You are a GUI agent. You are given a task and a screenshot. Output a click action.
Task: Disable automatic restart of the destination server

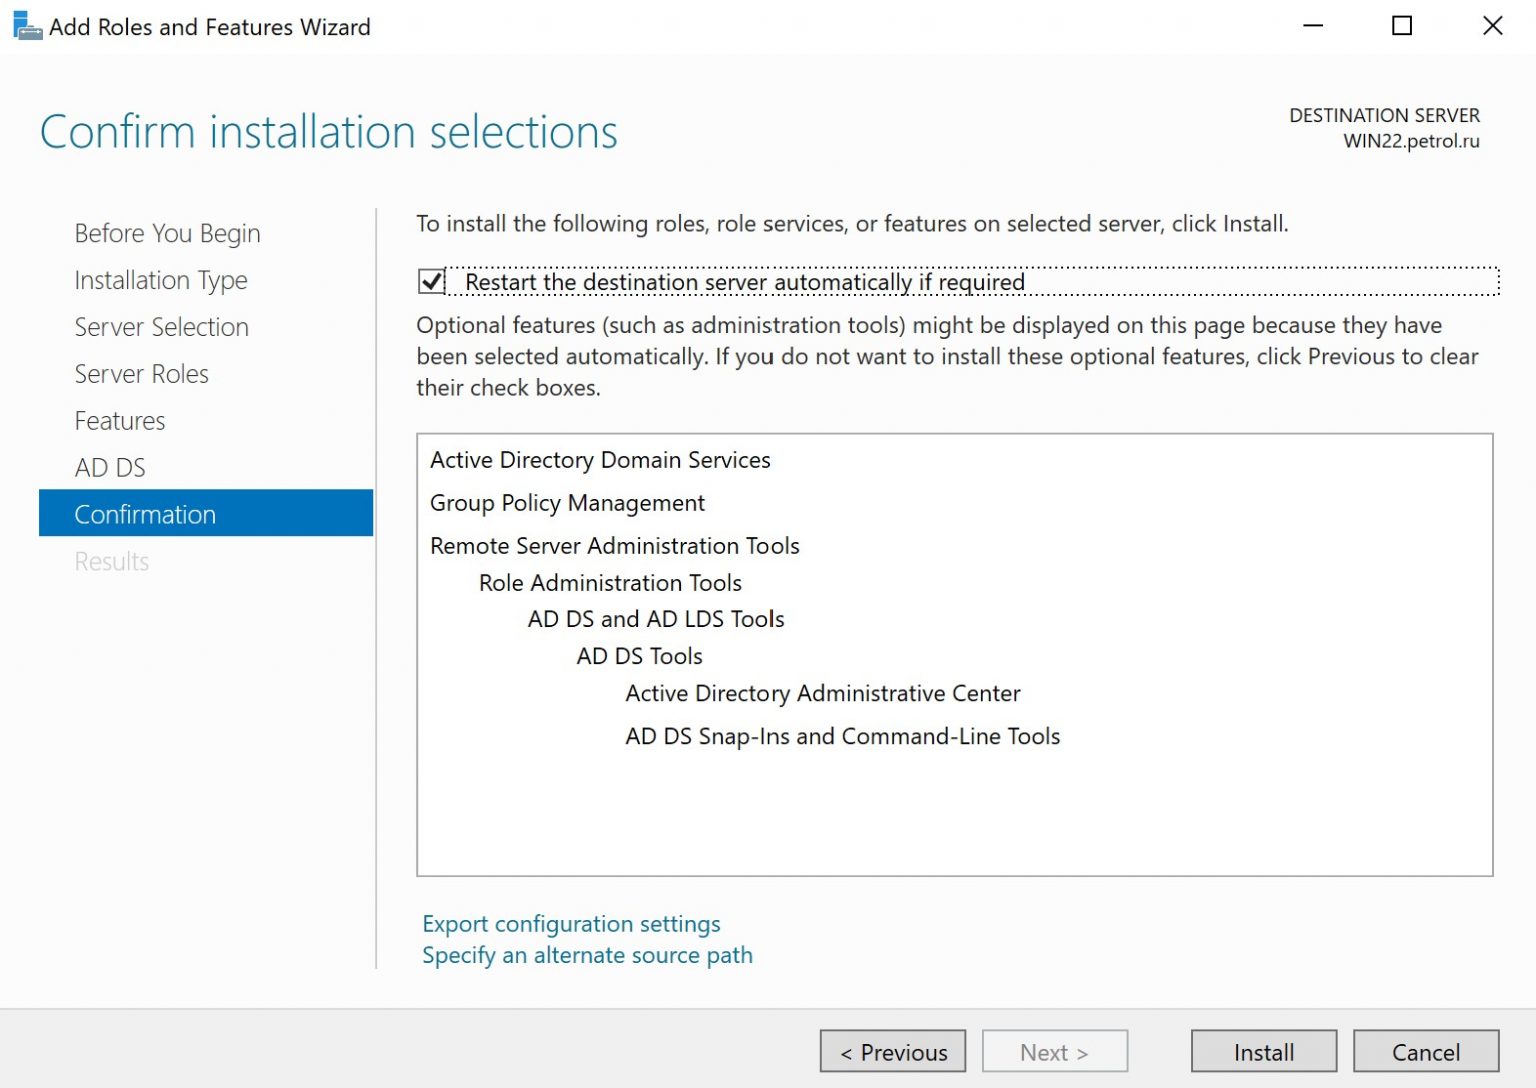point(429,283)
